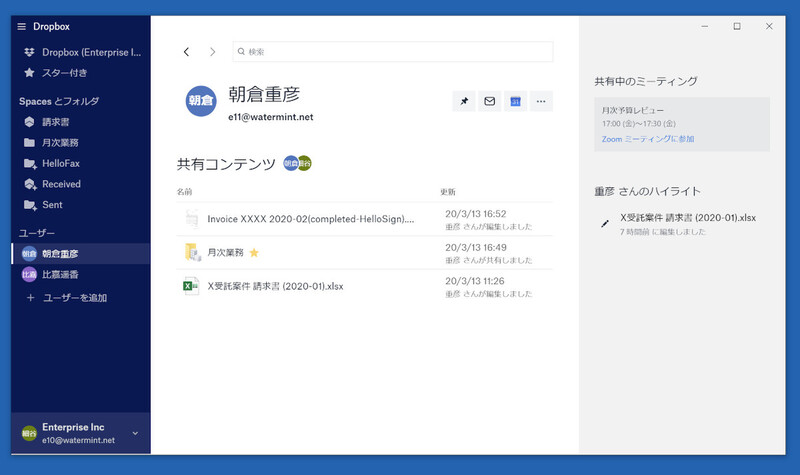
Task: Open Dropbox (Enterprise I...) root in sidebar
Action: pyautogui.click(x=90, y=51)
